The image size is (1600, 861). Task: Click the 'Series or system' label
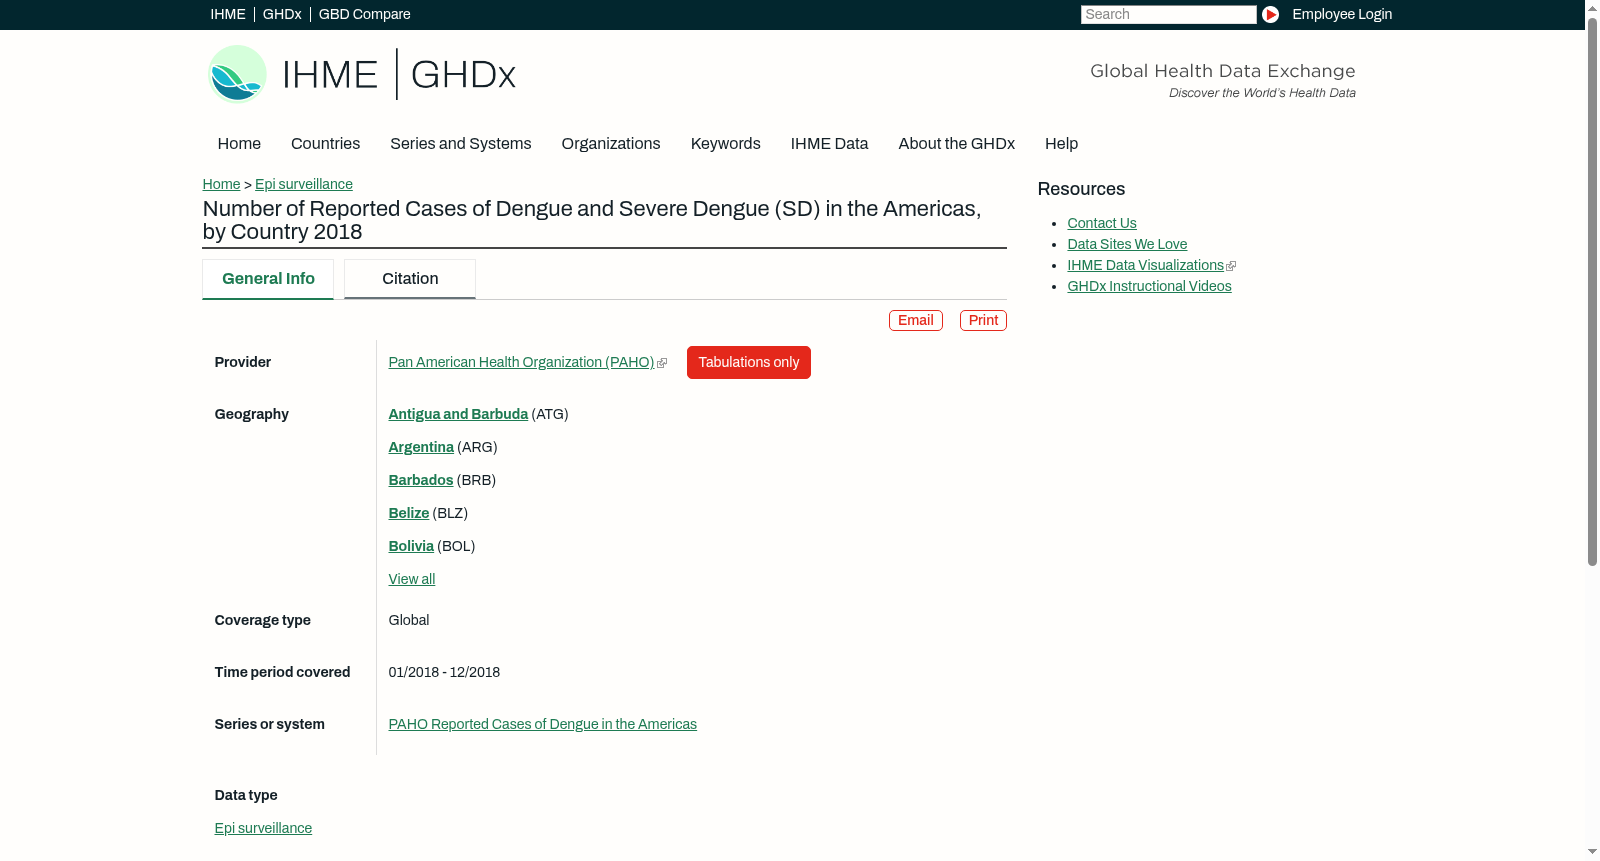(x=270, y=724)
